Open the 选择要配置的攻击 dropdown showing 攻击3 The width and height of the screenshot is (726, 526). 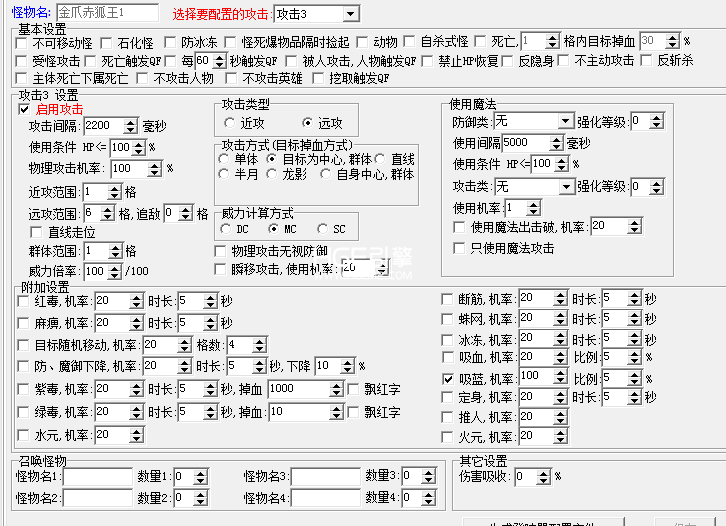349,13
